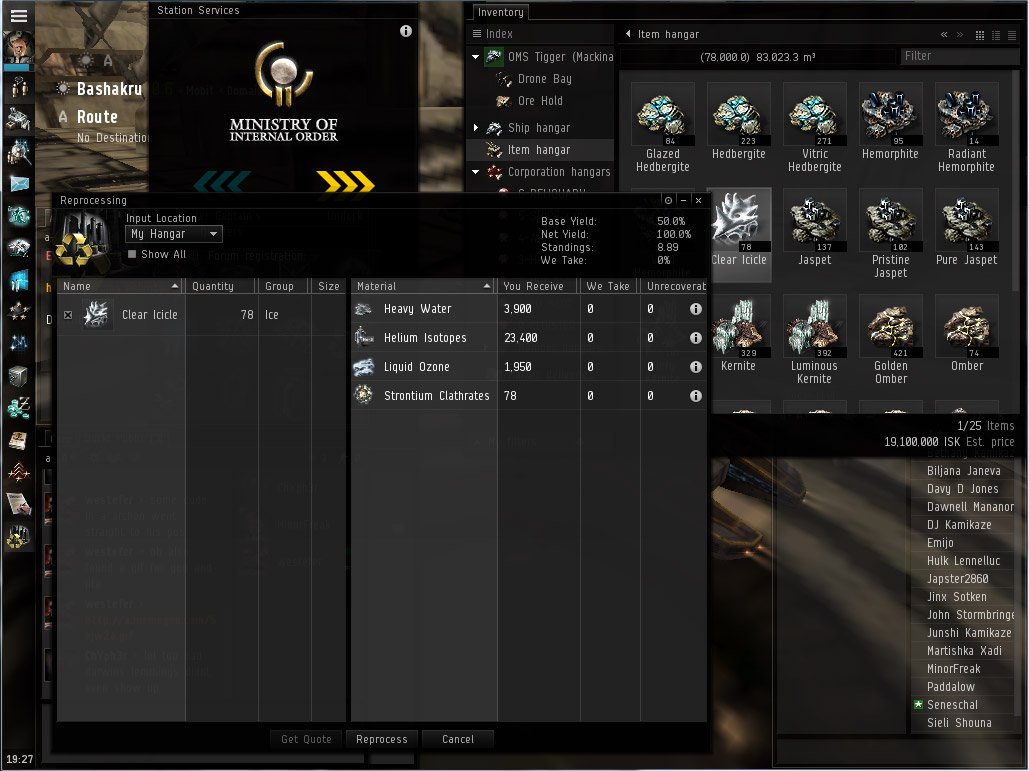Screen dimensions: 1029x771
Task: Pin the Reprocessing window
Action: tap(668, 200)
